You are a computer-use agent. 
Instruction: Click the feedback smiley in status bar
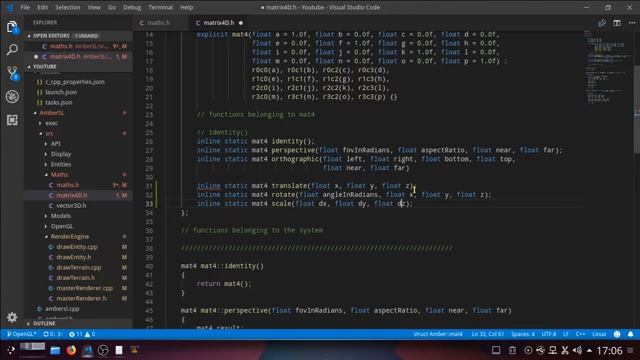(617, 334)
